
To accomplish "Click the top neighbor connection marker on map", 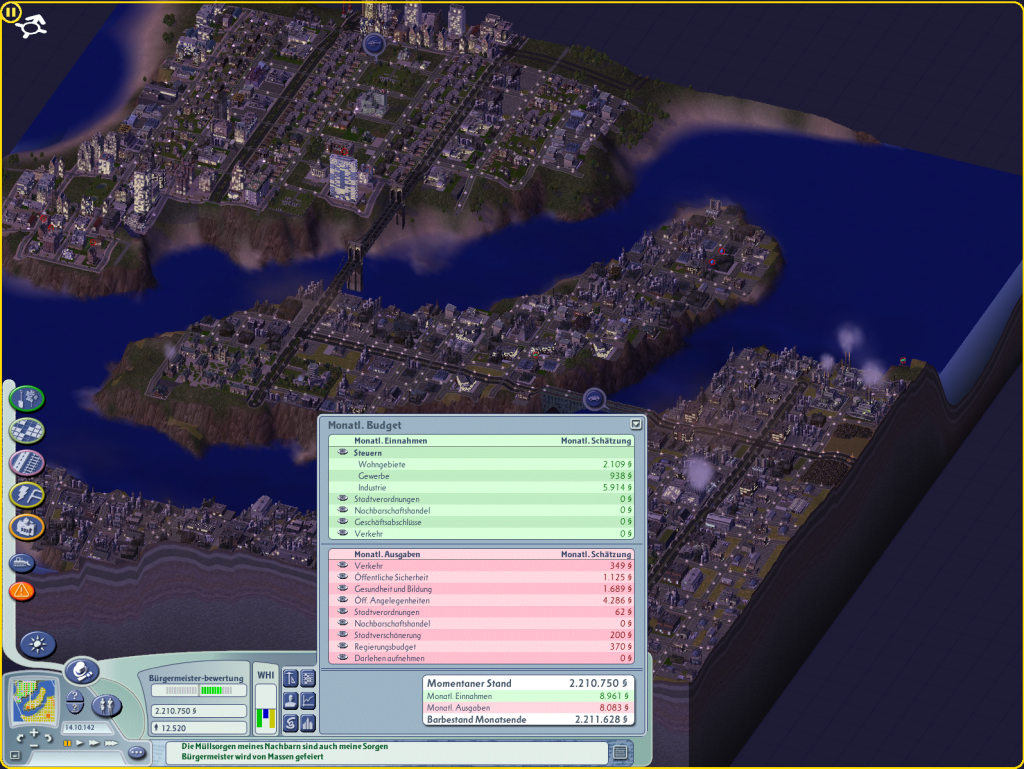I will [374, 45].
